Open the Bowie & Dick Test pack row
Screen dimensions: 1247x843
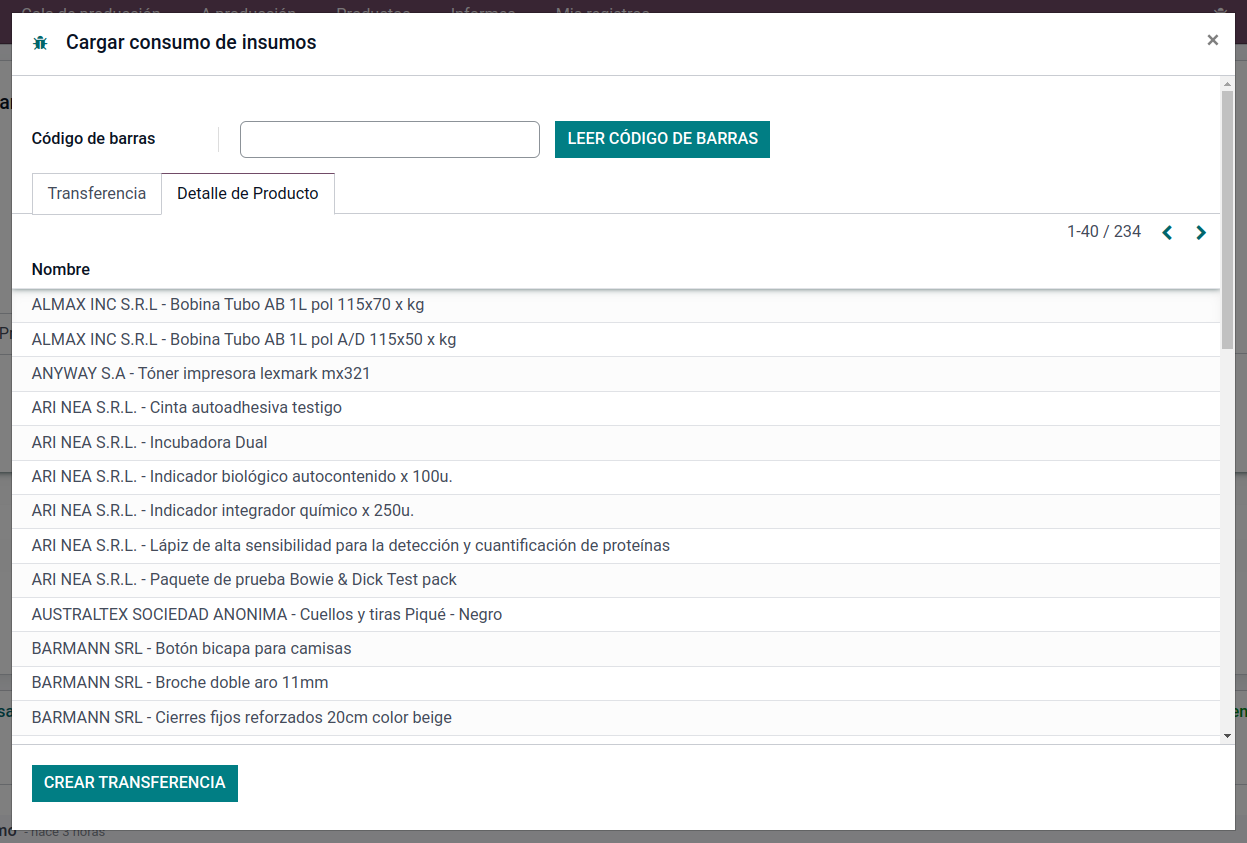[244, 580]
